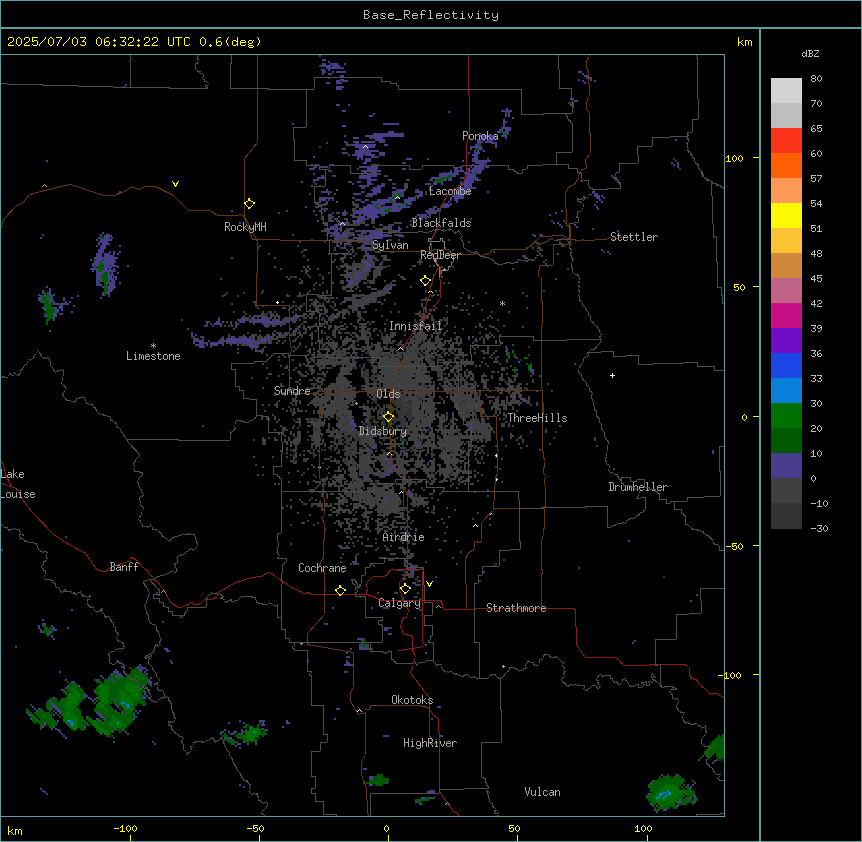Select the yellow diamond marker below Cochrane
Screen dimensions: 862x842
(x=340, y=590)
